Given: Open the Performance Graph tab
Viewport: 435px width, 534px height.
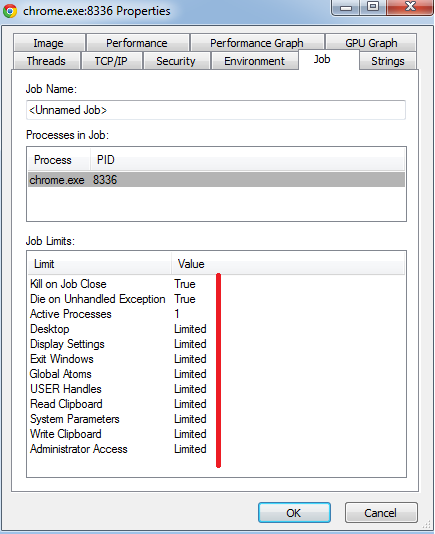Looking at the screenshot, I should click(257, 43).
